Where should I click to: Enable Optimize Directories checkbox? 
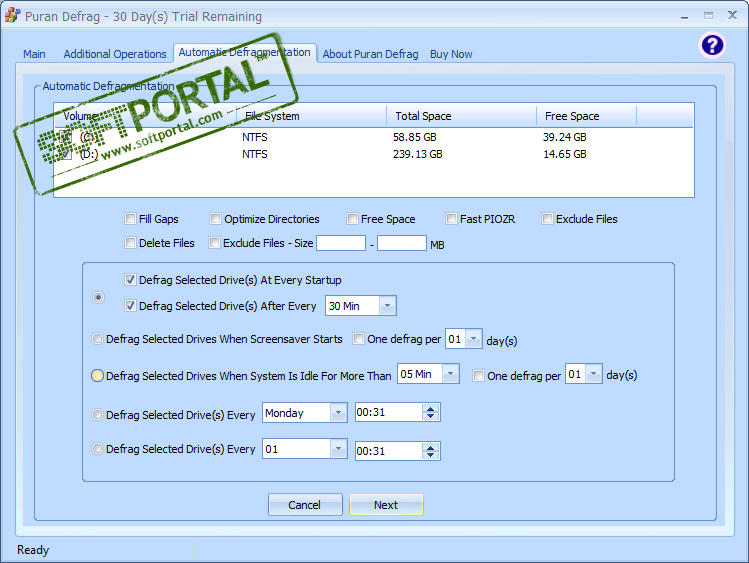(215, 219)
